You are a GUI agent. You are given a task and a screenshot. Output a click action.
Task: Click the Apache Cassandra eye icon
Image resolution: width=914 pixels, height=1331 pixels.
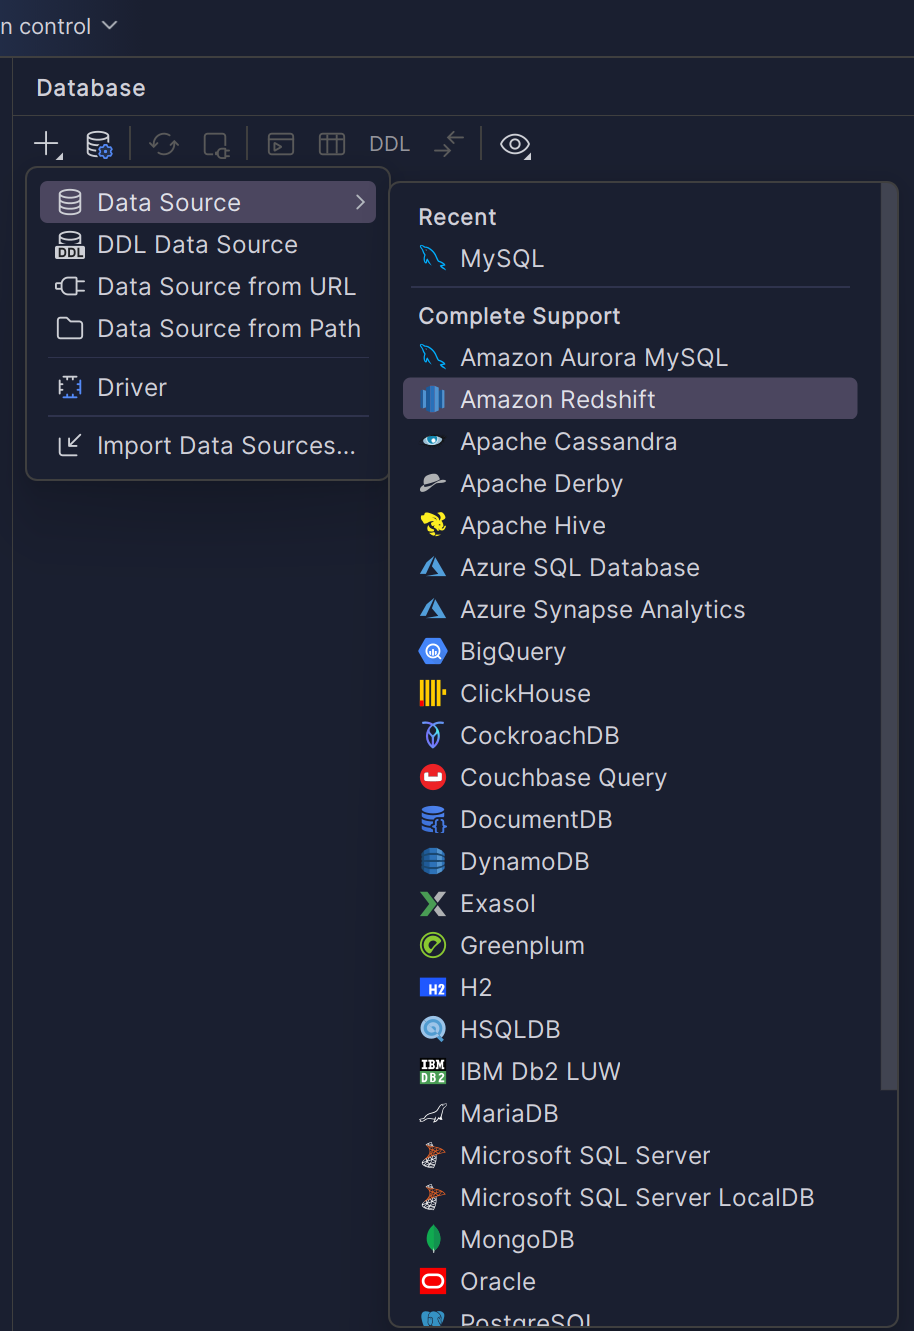433,441
